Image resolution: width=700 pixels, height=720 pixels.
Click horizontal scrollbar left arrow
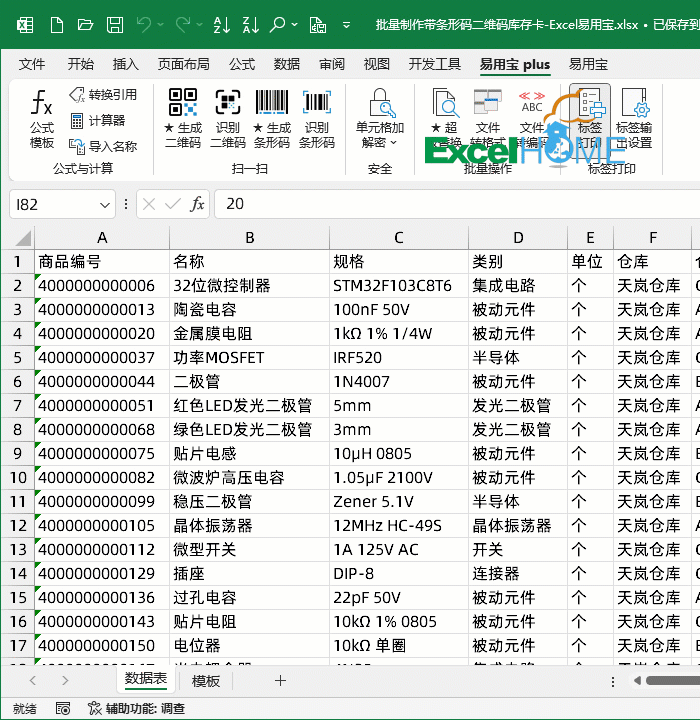(x=638, y=681)
